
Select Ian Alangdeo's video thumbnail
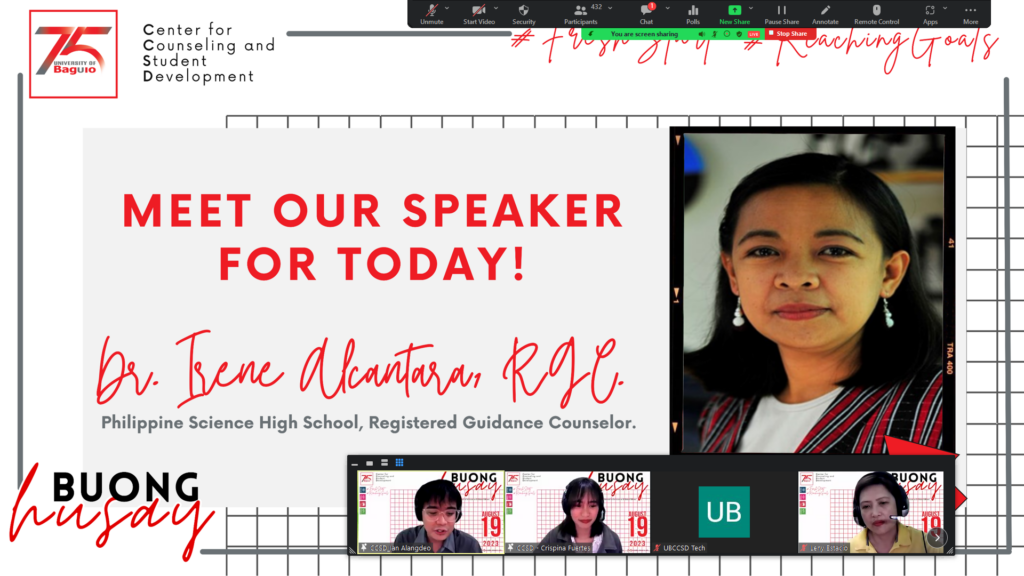(430, 512)
